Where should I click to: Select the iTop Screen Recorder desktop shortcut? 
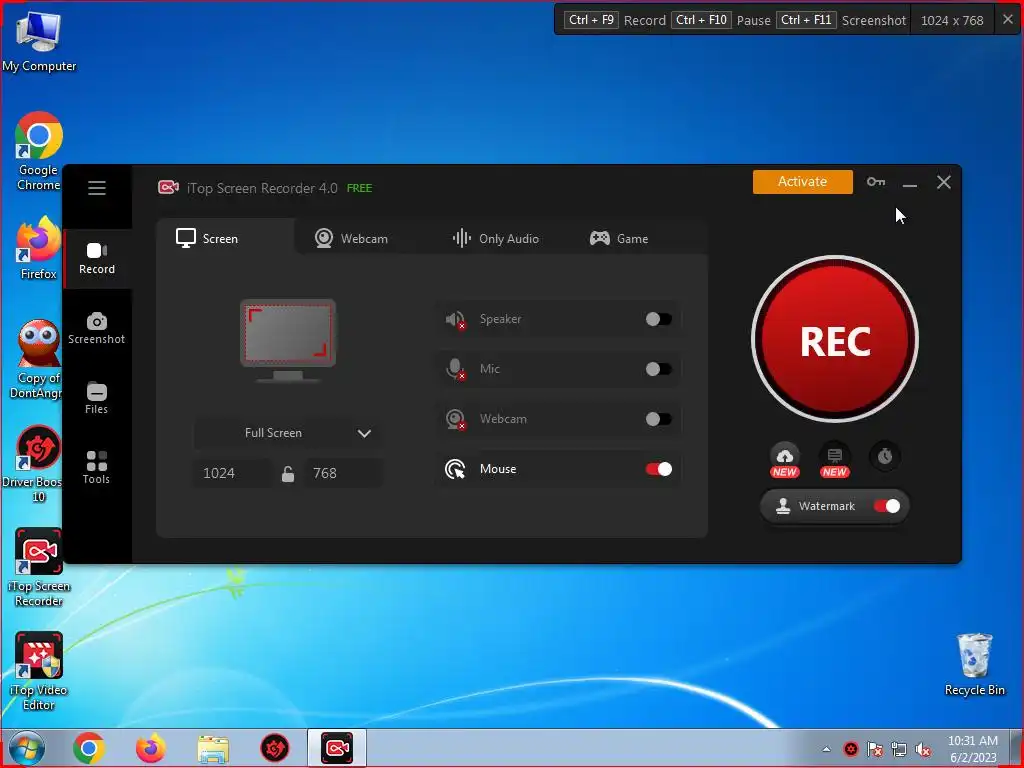pos(39,568)
